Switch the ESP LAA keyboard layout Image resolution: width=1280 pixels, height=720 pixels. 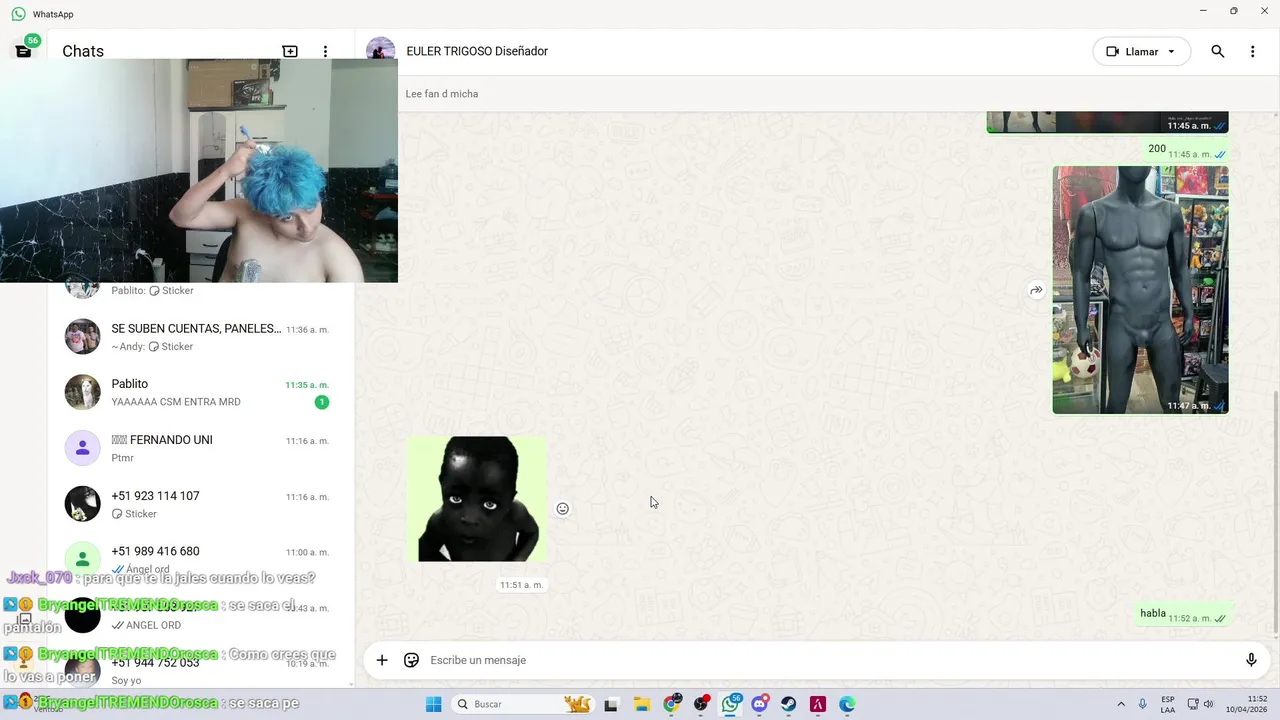[1168, 704]
